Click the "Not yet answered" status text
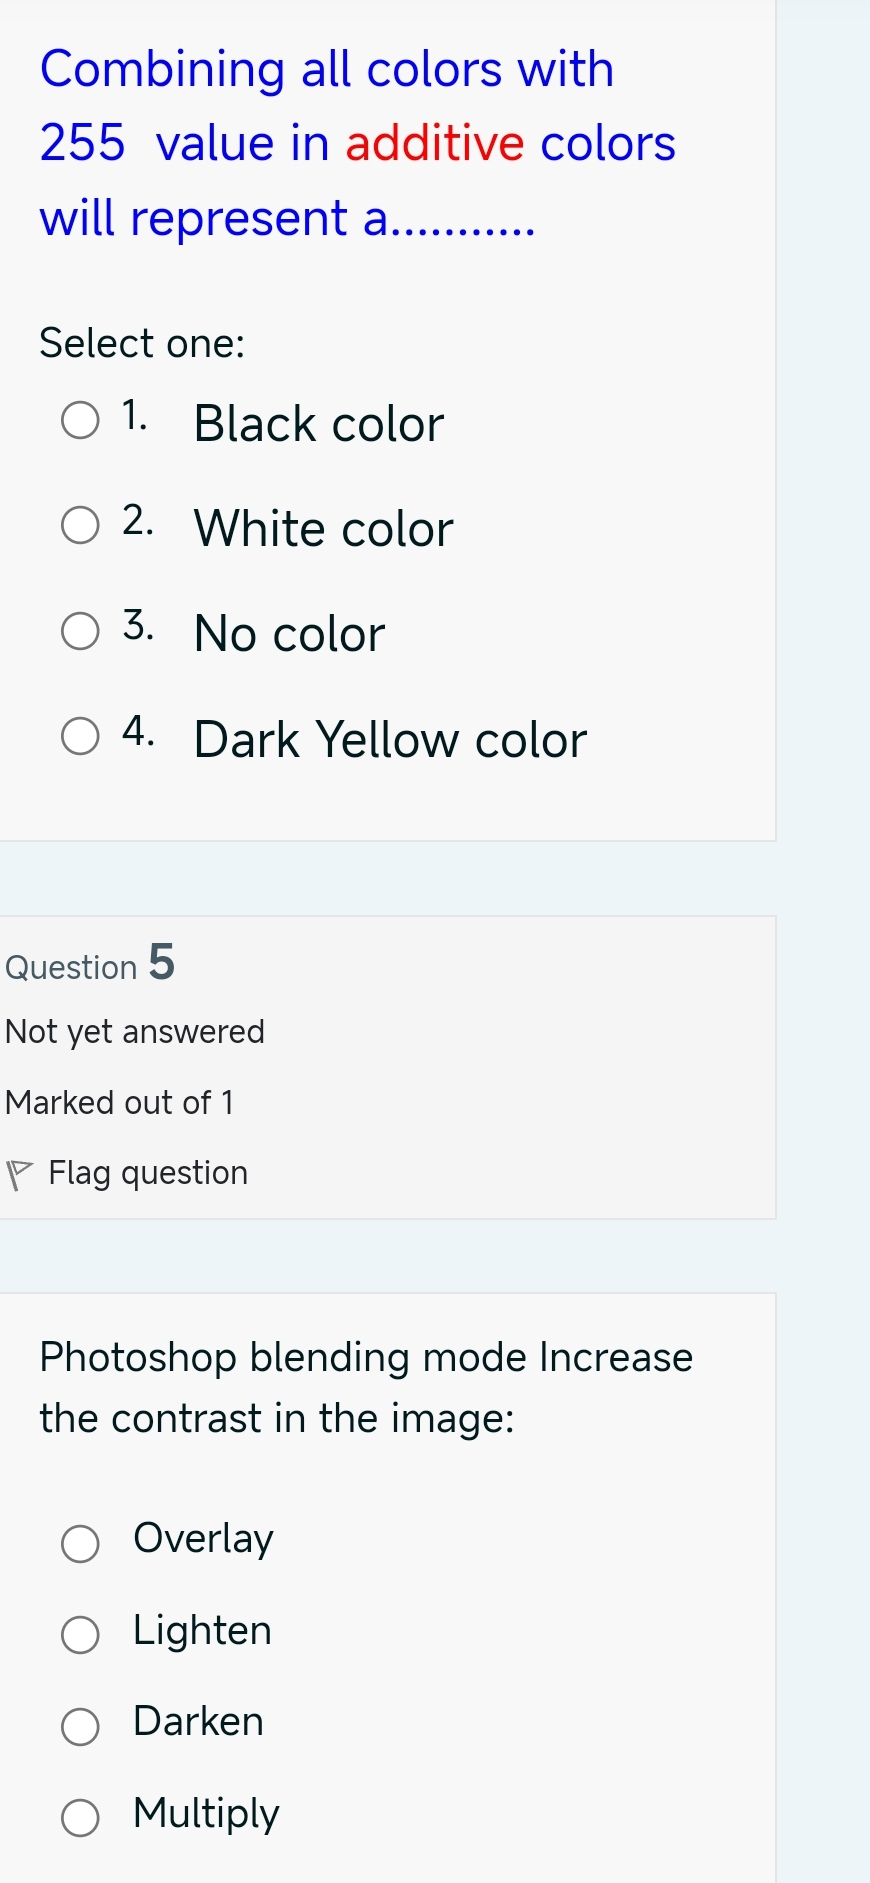Viewport: 870px width, 1883px height. tap(135, 1030)
